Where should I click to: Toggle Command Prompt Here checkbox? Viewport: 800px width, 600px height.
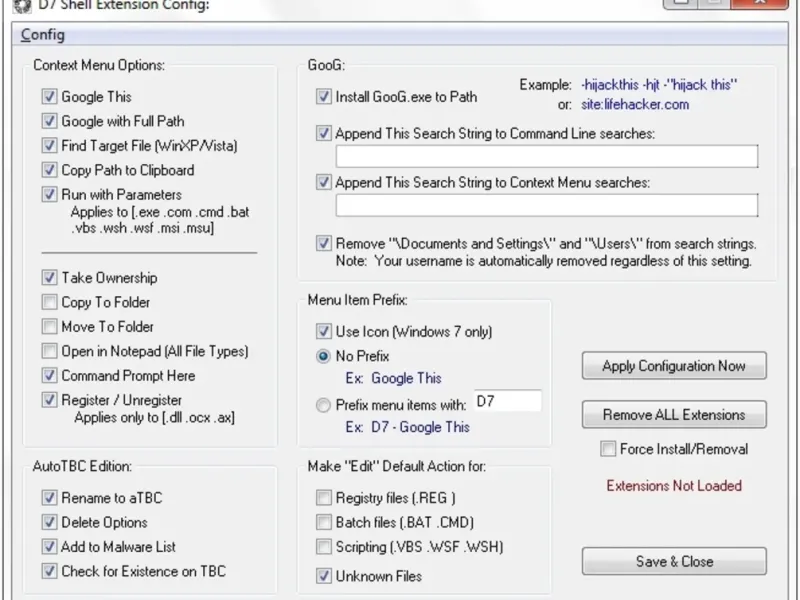[49, 376]
